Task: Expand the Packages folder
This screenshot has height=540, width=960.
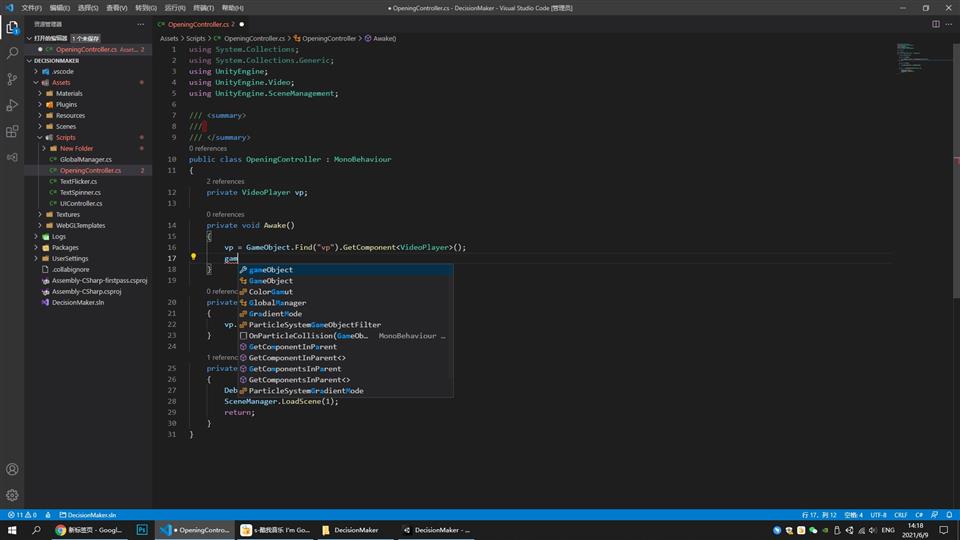Action: [x=36, y=248]
